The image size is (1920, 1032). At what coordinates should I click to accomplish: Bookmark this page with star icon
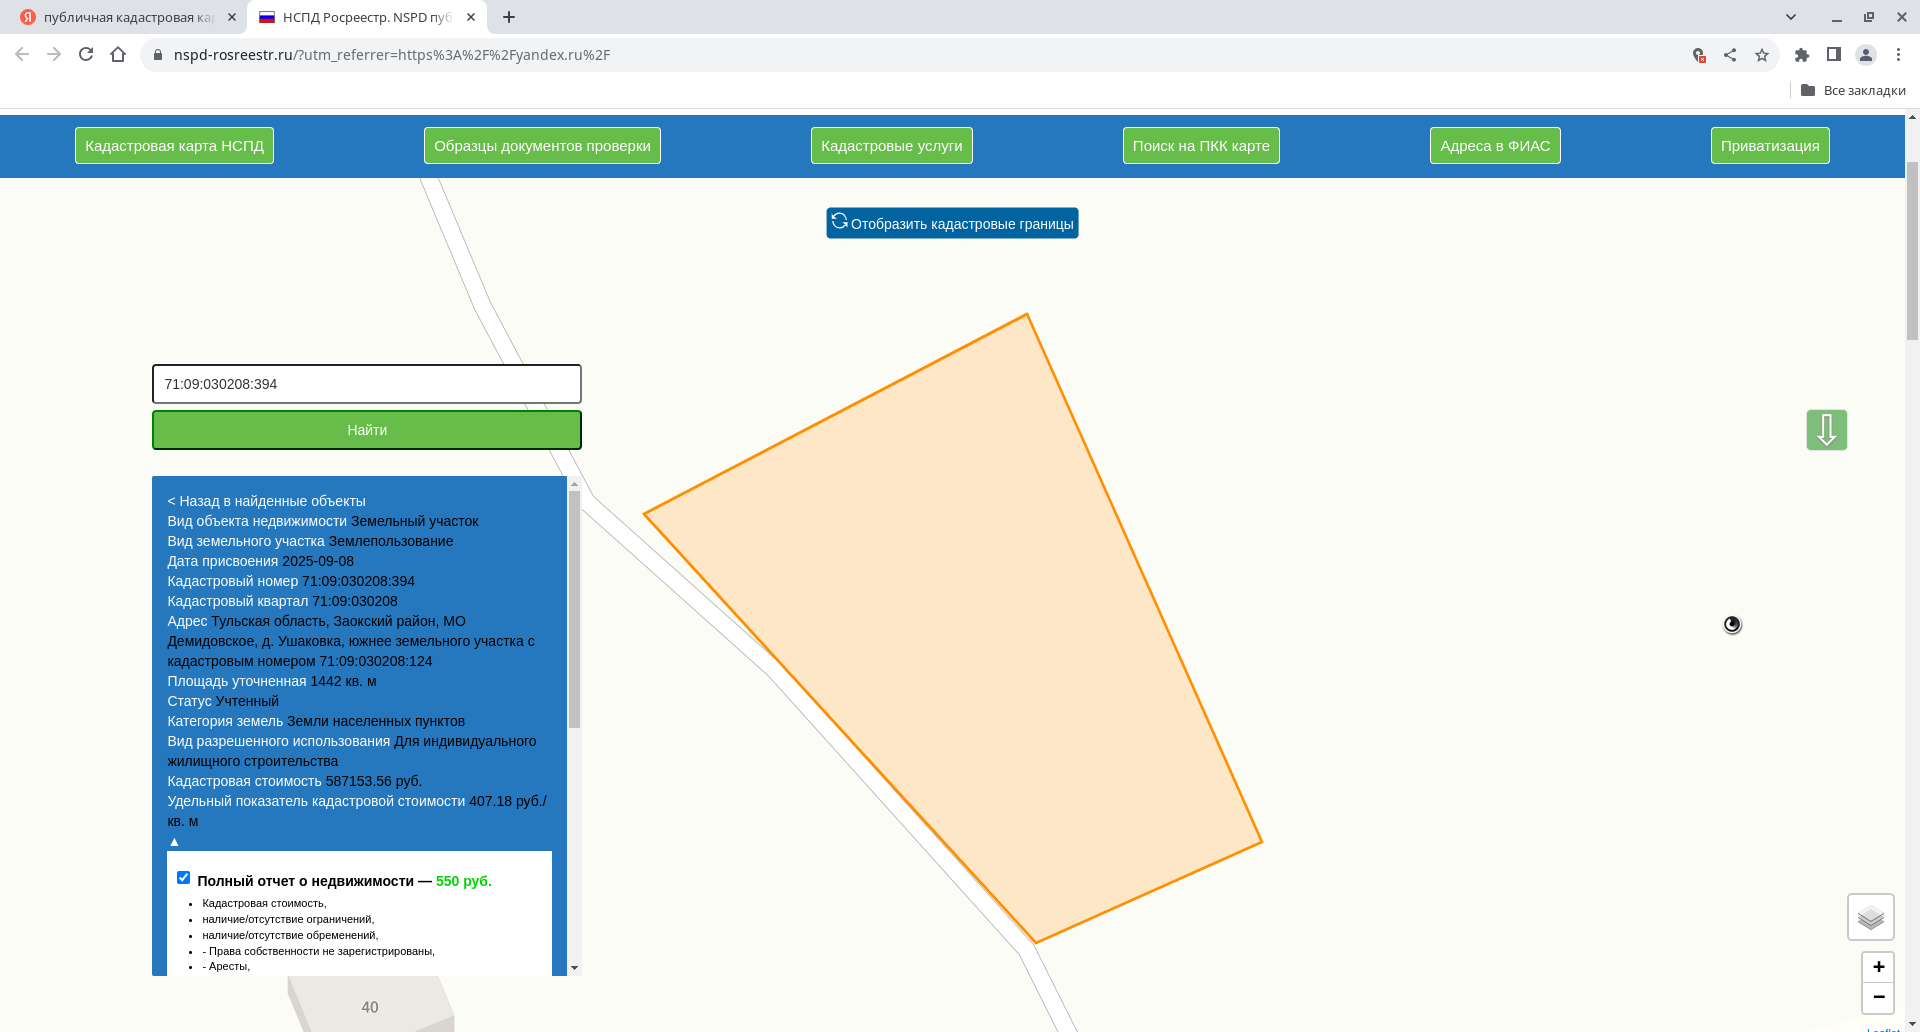1762,55
